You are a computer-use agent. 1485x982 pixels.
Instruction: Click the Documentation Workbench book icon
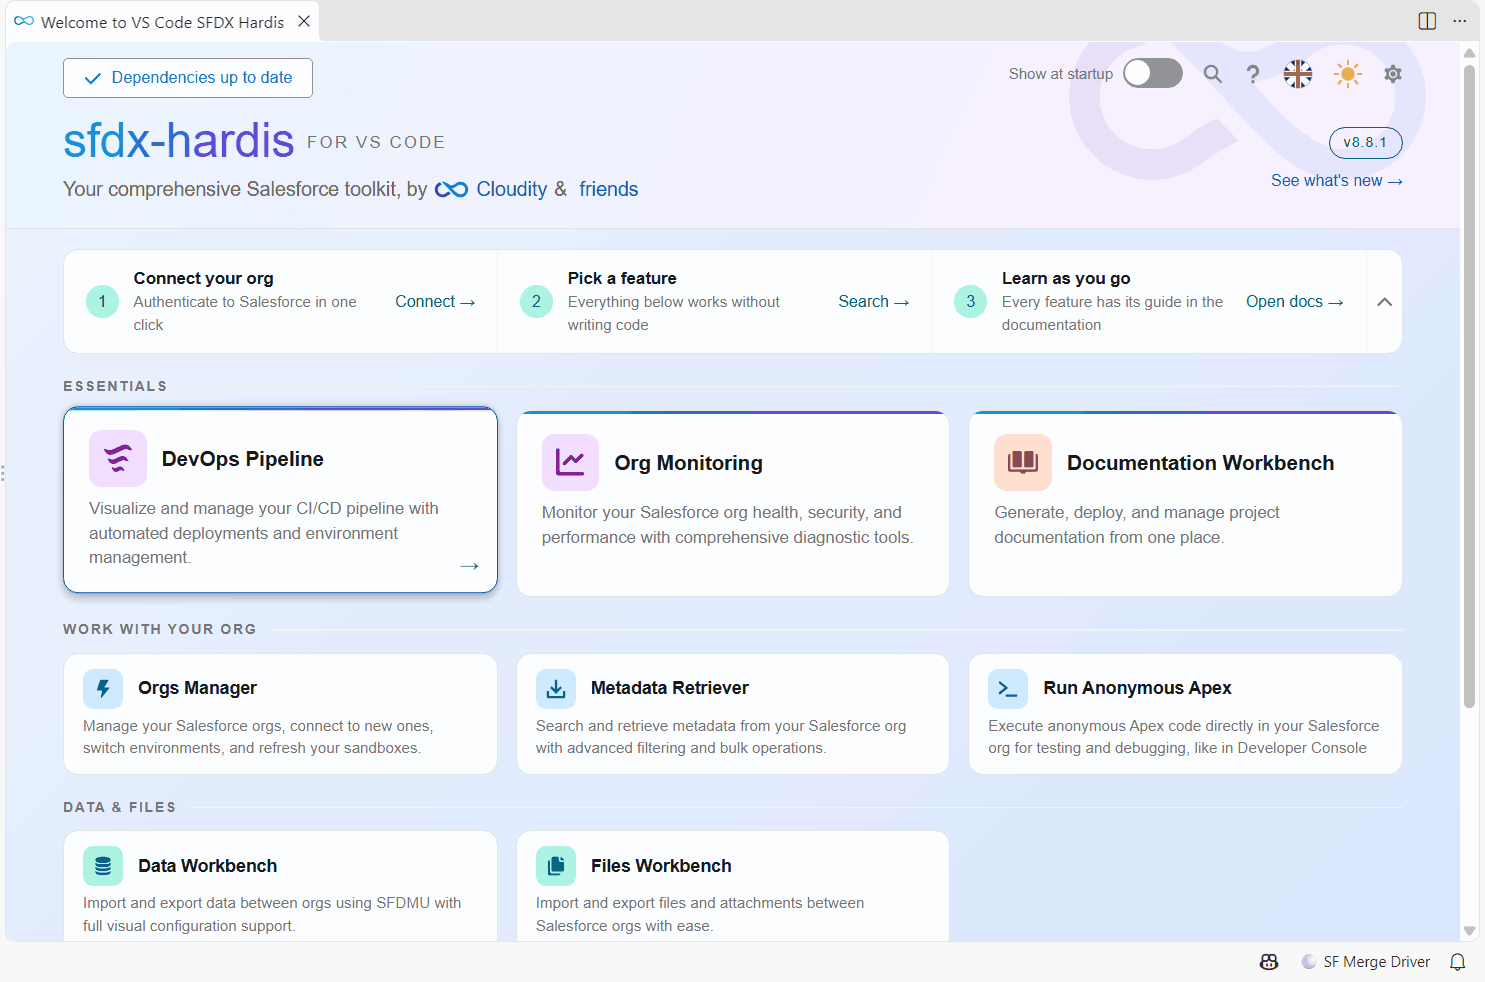pos(1023,463)
